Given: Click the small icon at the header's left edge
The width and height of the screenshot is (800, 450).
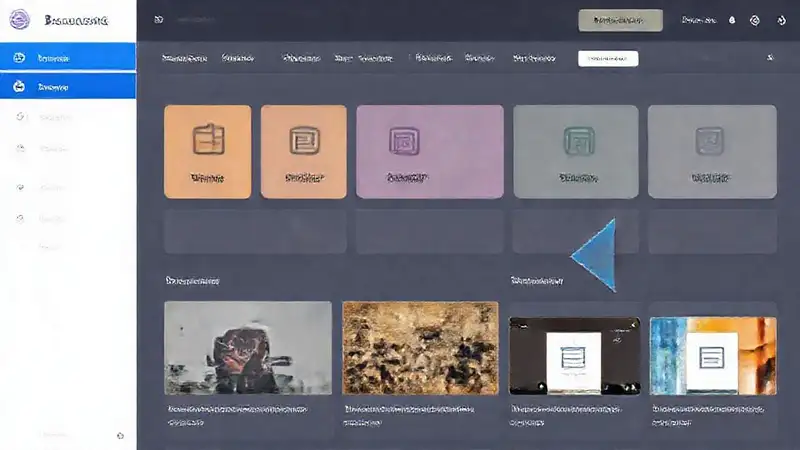Looking at the screenshot, I should pos(159,20).
